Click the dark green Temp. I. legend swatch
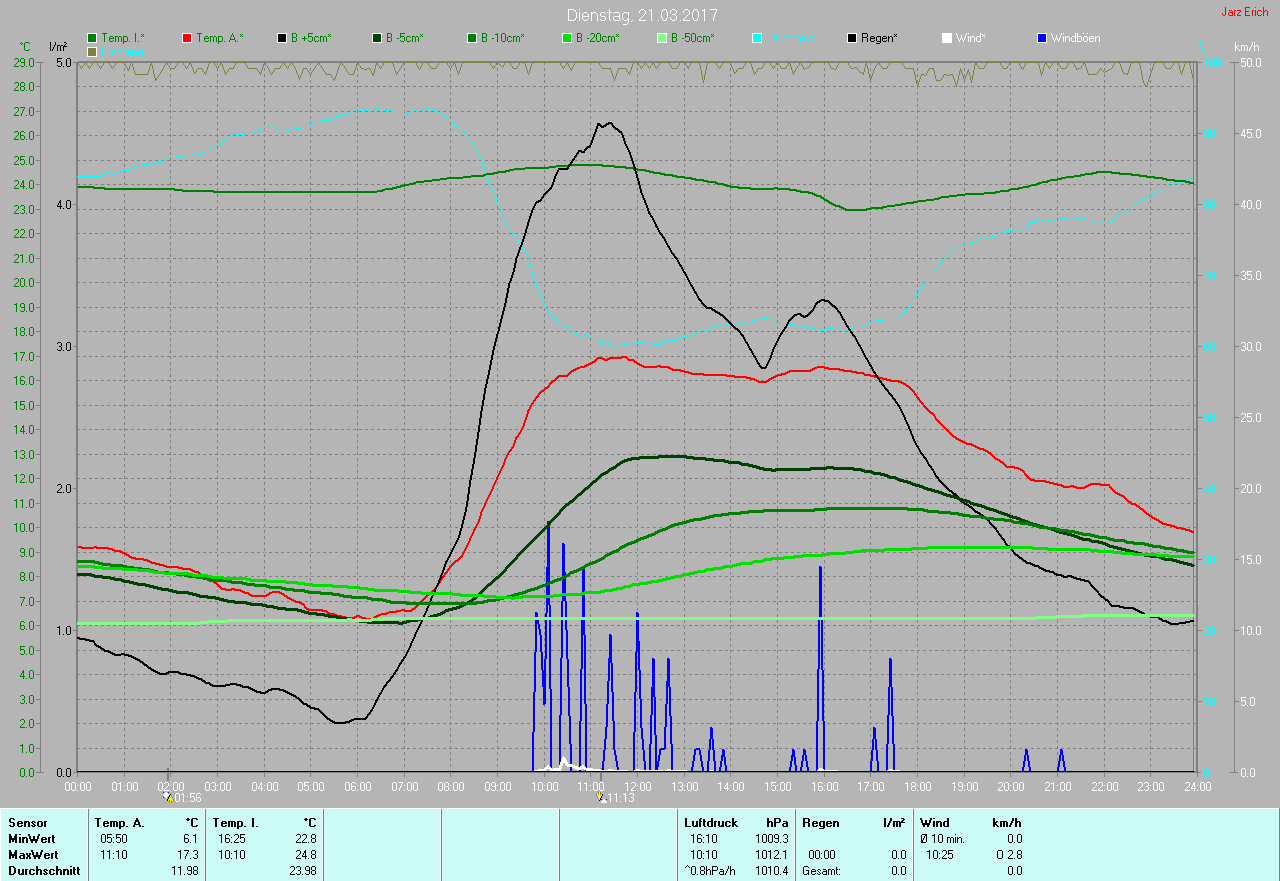The image size is (1280, 881). pyautogui.click(x=93, y=38)
